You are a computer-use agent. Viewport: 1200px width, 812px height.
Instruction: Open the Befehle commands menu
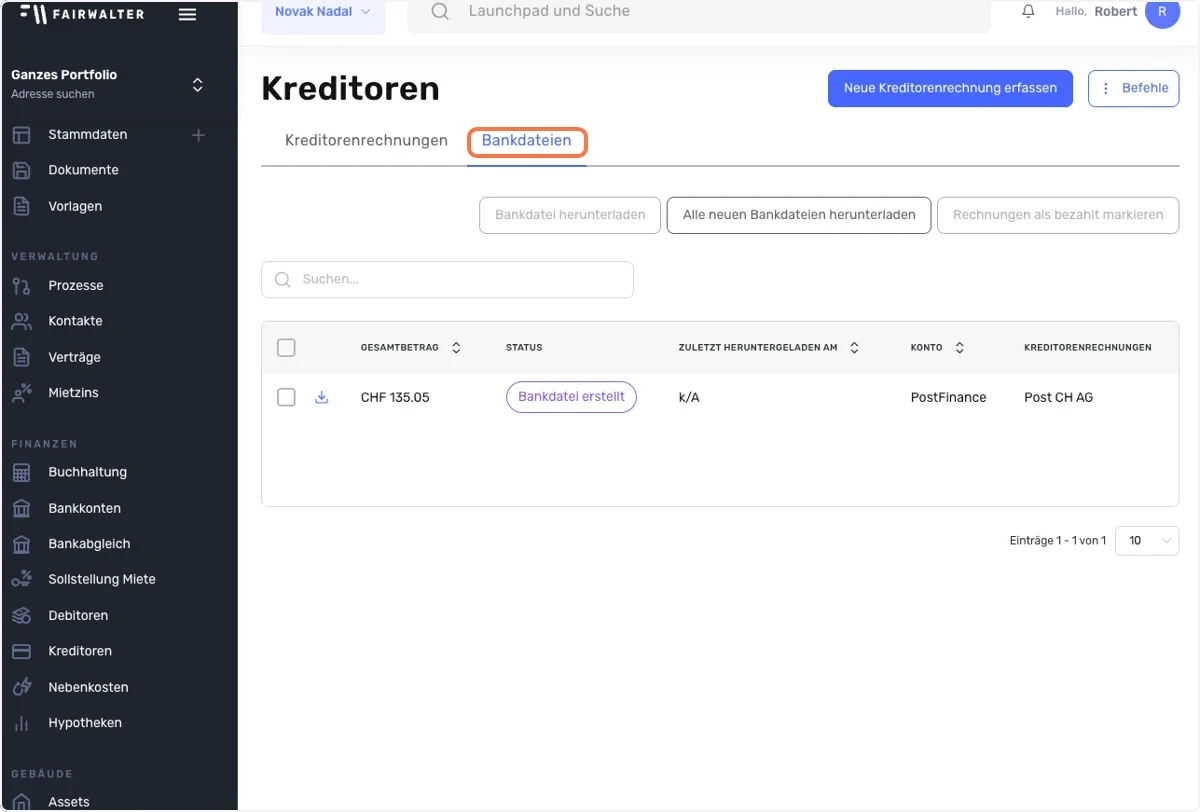click(1133, 88)
